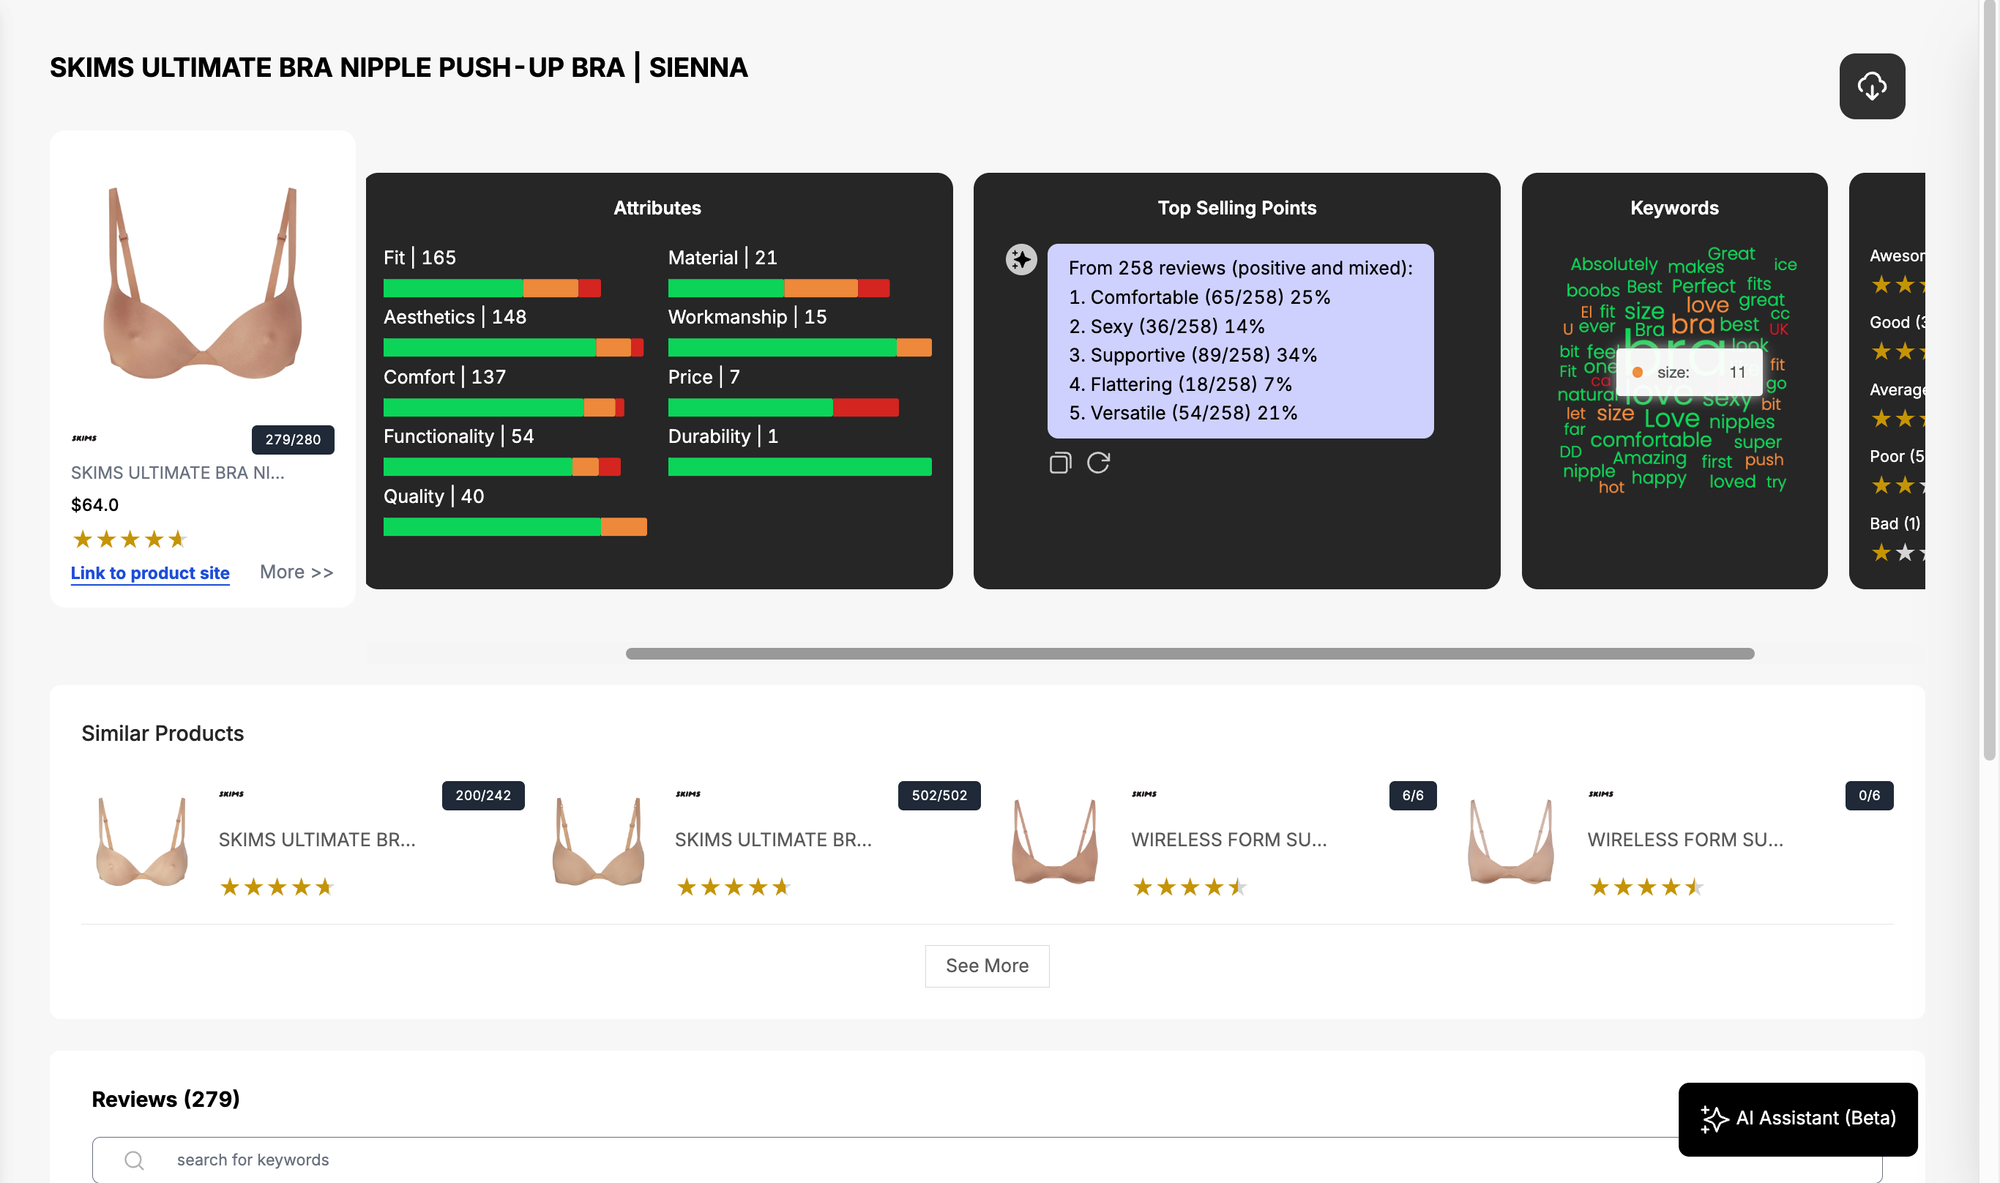Click the 'Perfect' keyword in word cloud
This screenshot has width=2000, height=1183.
(x=1704, y=286)
